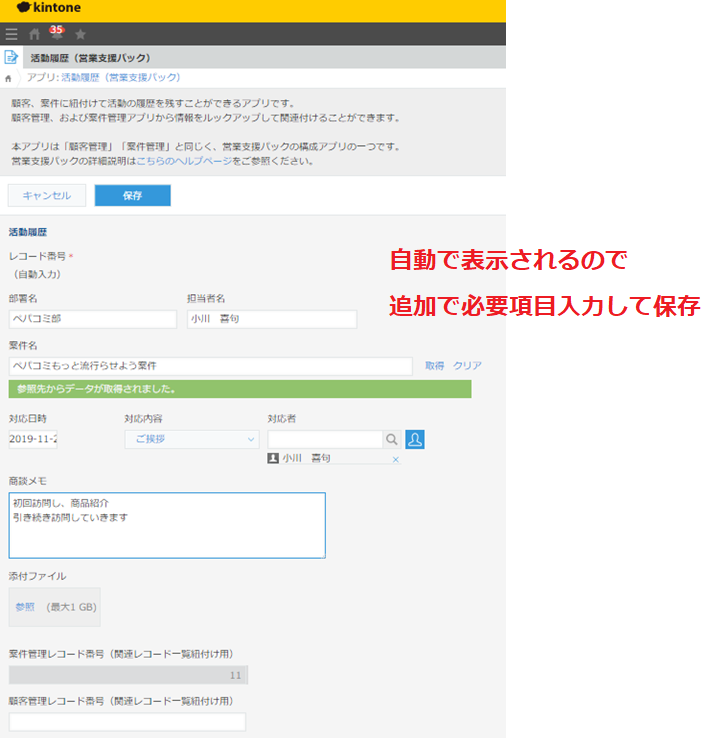Open the hamburger menu in header
Viewport: 707px width, 738px height.
(12, 34)
